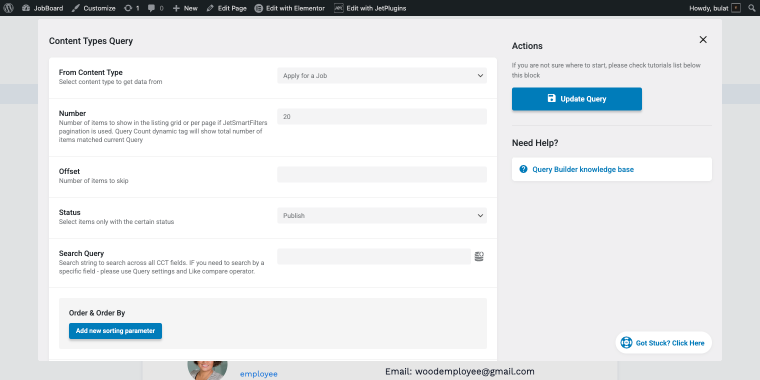Click Edit with JetPlugins

coord(370,8)
